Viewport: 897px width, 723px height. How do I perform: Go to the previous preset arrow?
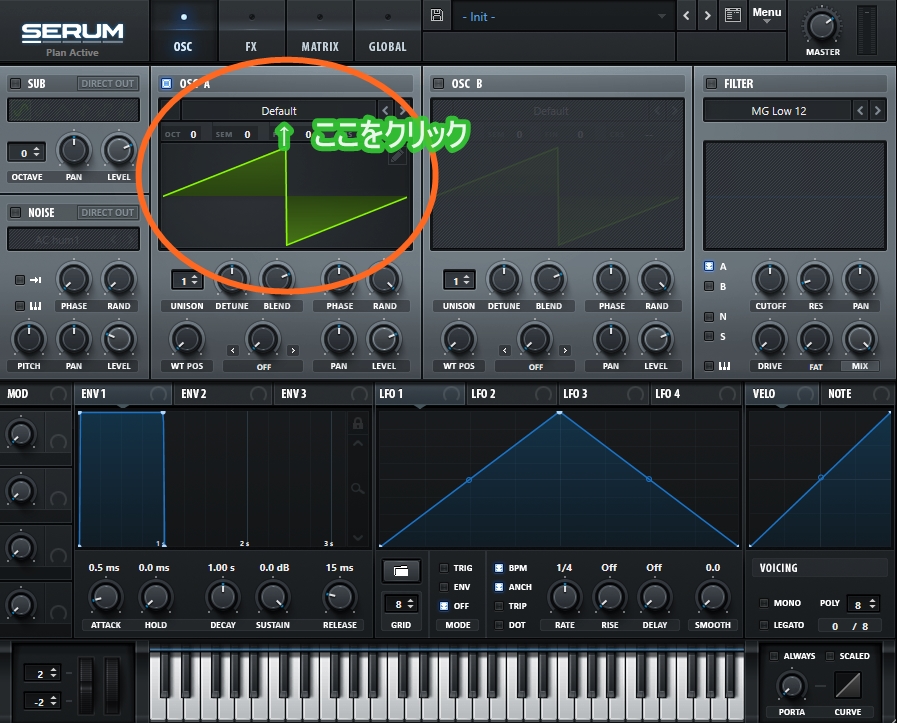click(x=686, y=16)
